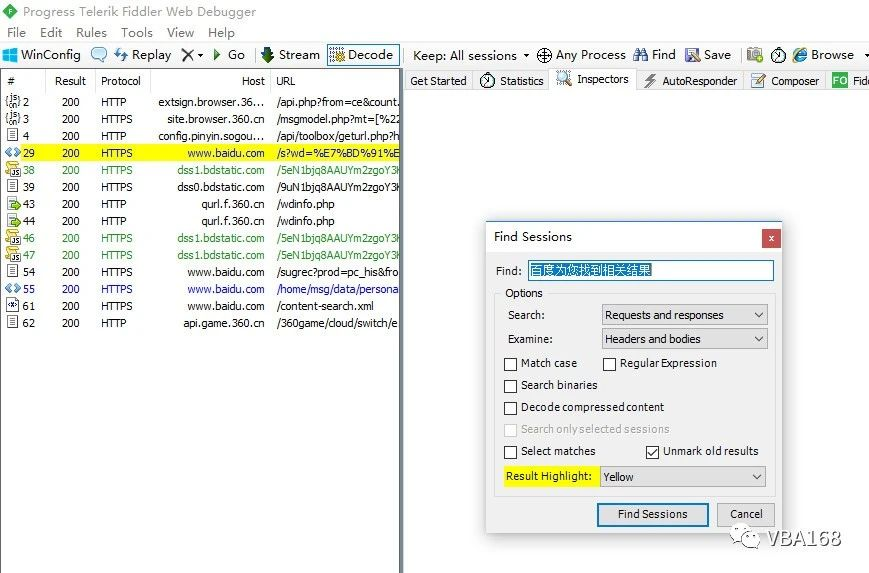Open the Tools menu
The image size is (869, 573).
coord(136,33)
